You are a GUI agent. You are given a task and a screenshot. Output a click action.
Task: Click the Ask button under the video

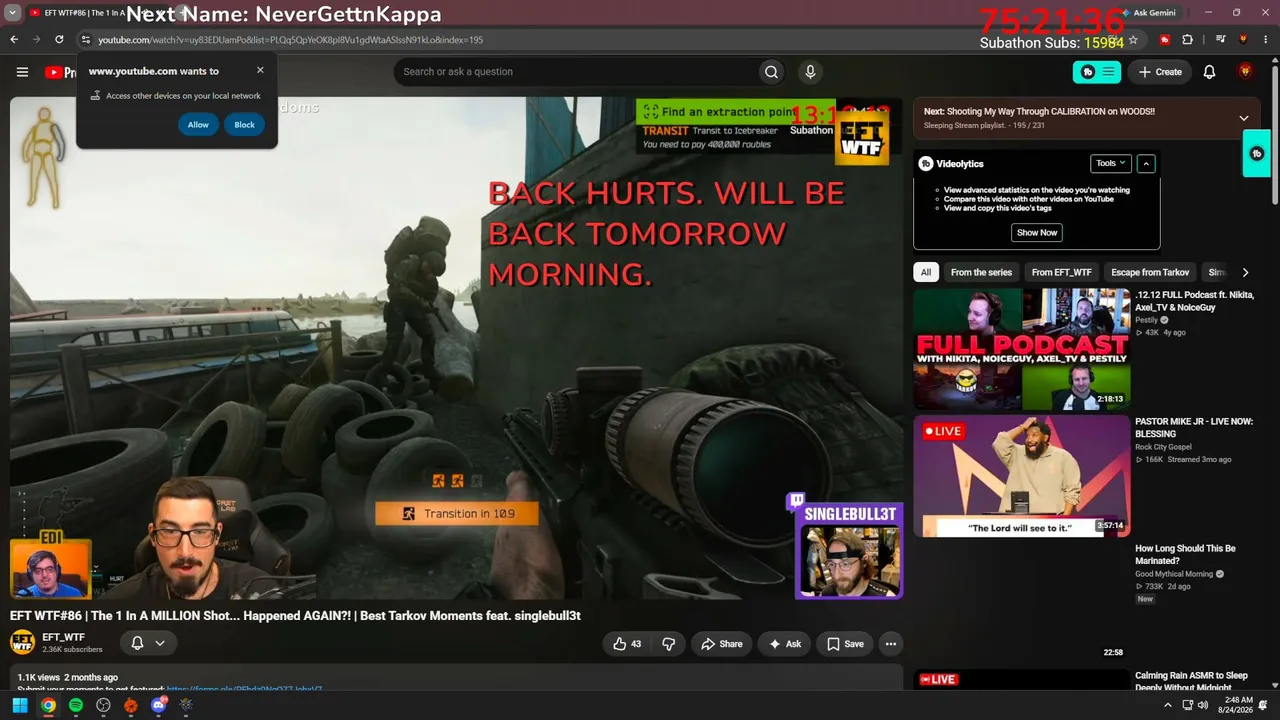(784, 644)
